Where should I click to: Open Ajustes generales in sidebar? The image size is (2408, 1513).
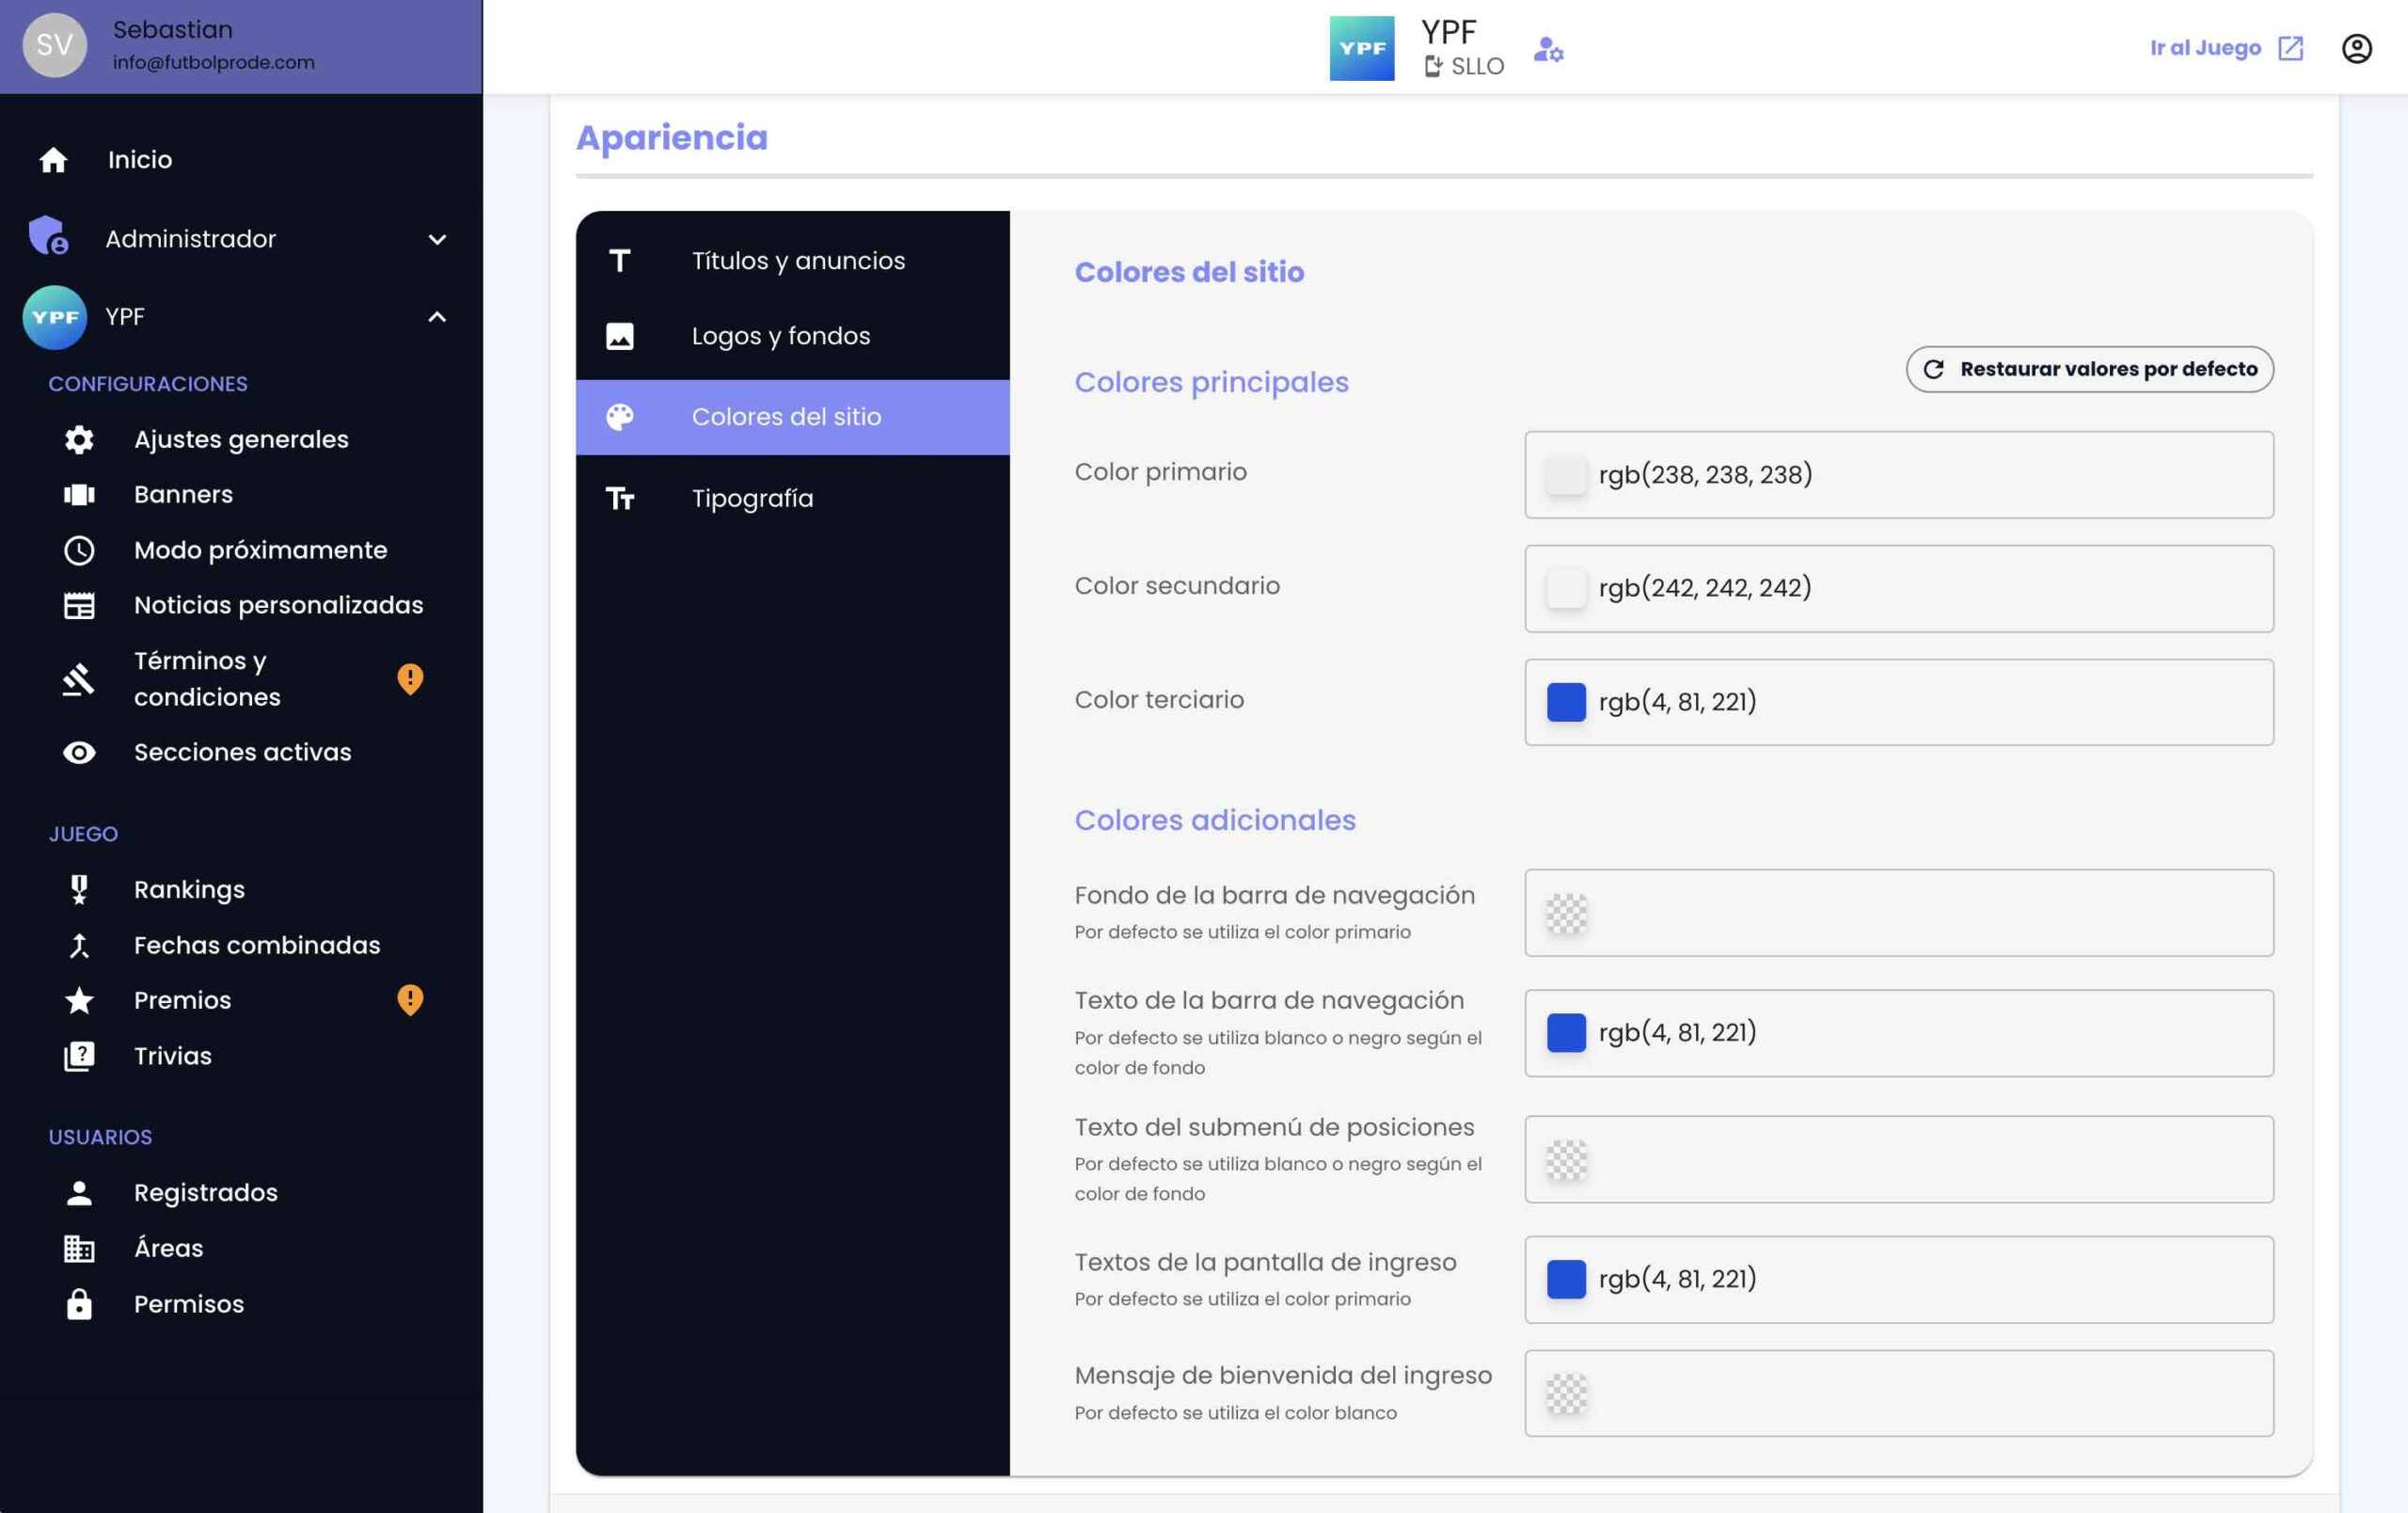point(241,439)
